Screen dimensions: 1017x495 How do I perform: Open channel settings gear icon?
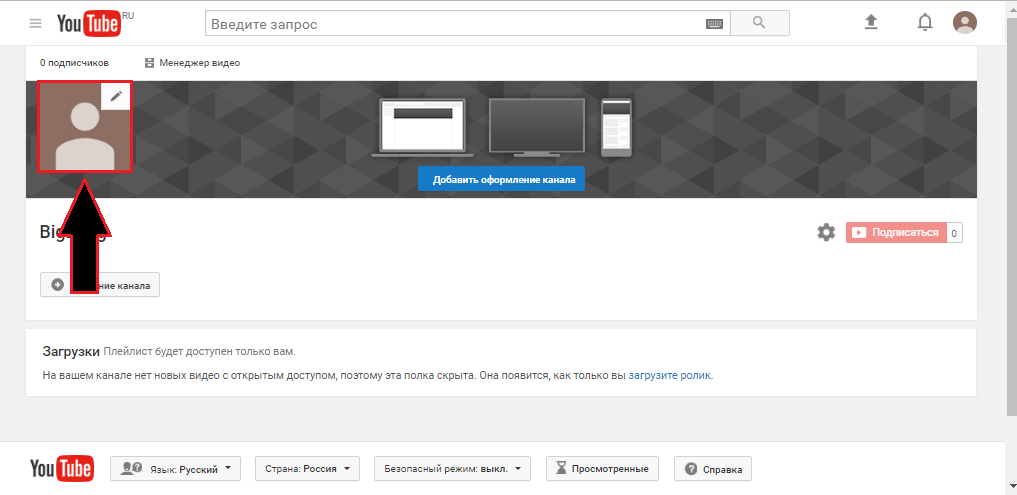(825, 232)
